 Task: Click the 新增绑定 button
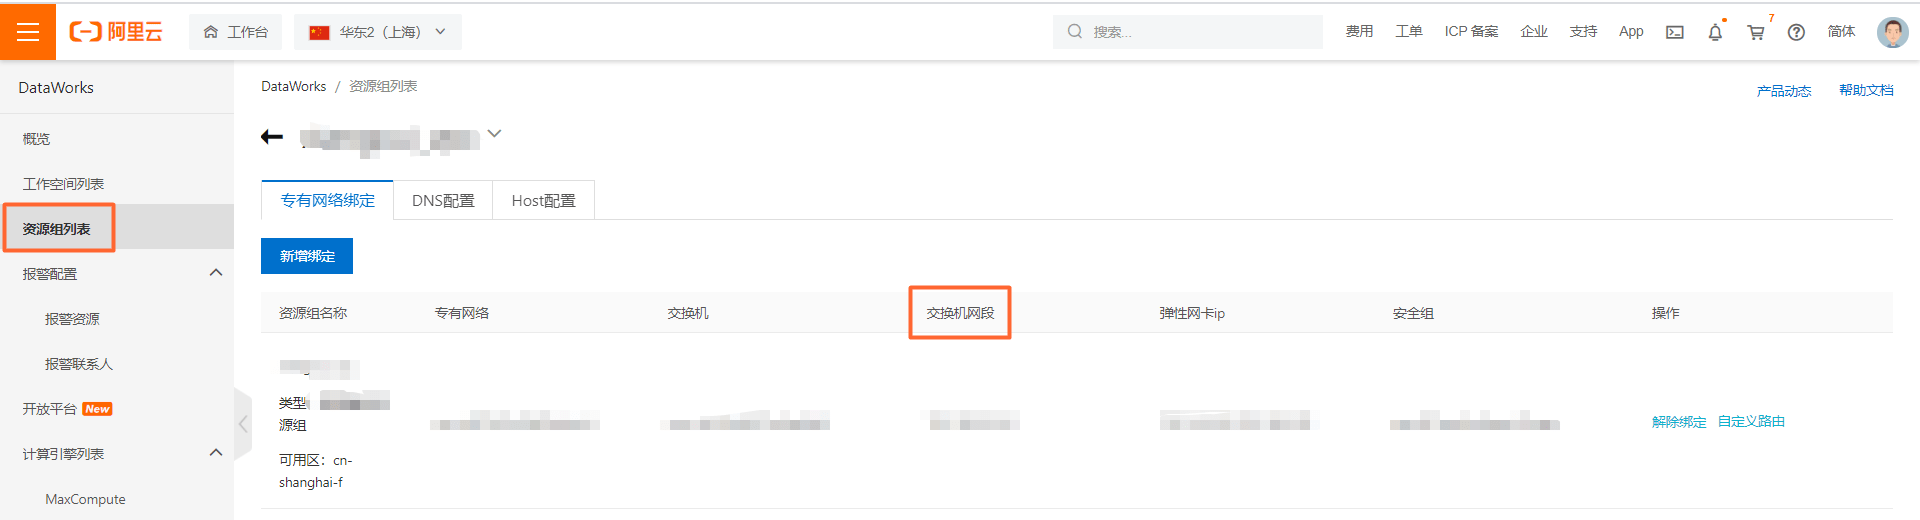[x=307, y=256]
